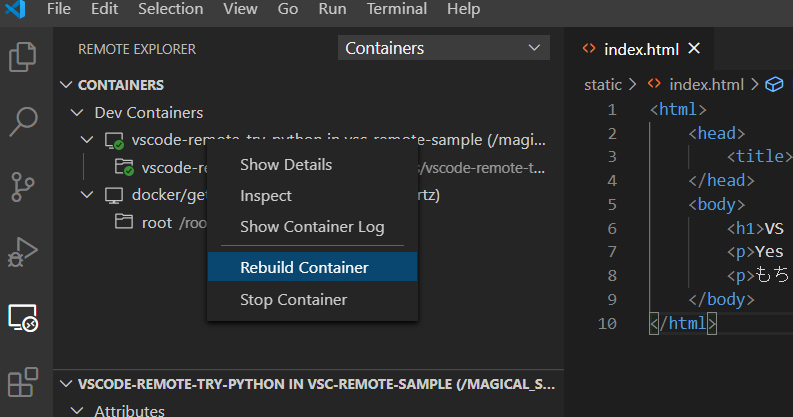Click the VS Code logo icon
The image size is (793, 417).
tap(15, 9)
